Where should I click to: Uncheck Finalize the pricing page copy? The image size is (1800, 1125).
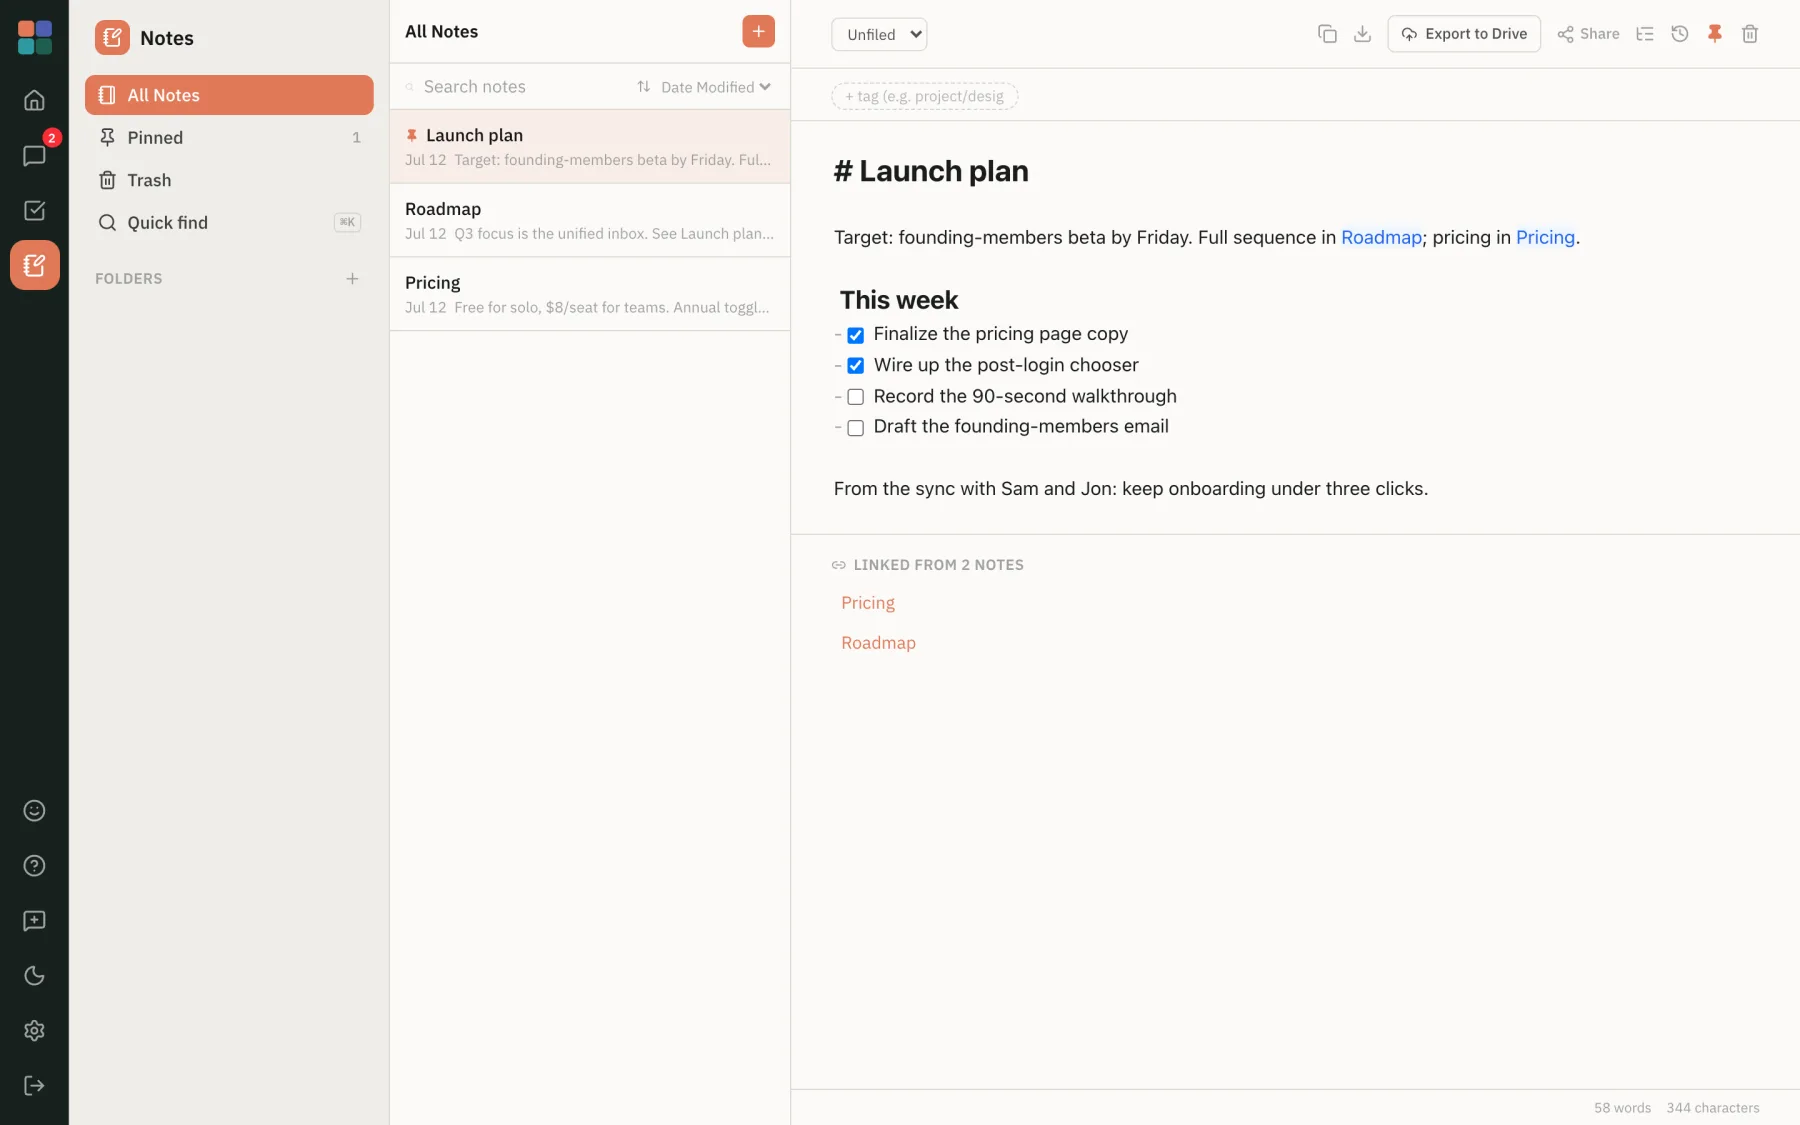pos(856,335)
